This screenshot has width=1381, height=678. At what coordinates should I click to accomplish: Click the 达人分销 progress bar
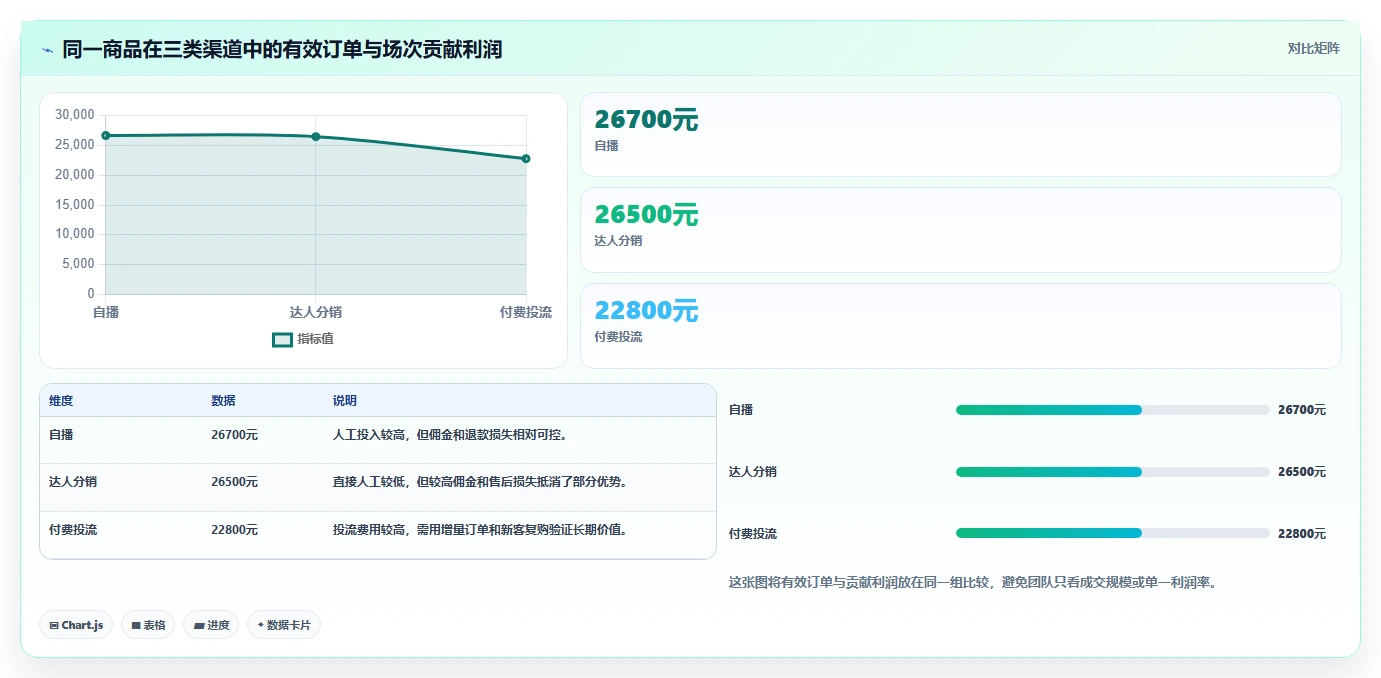1113,472
